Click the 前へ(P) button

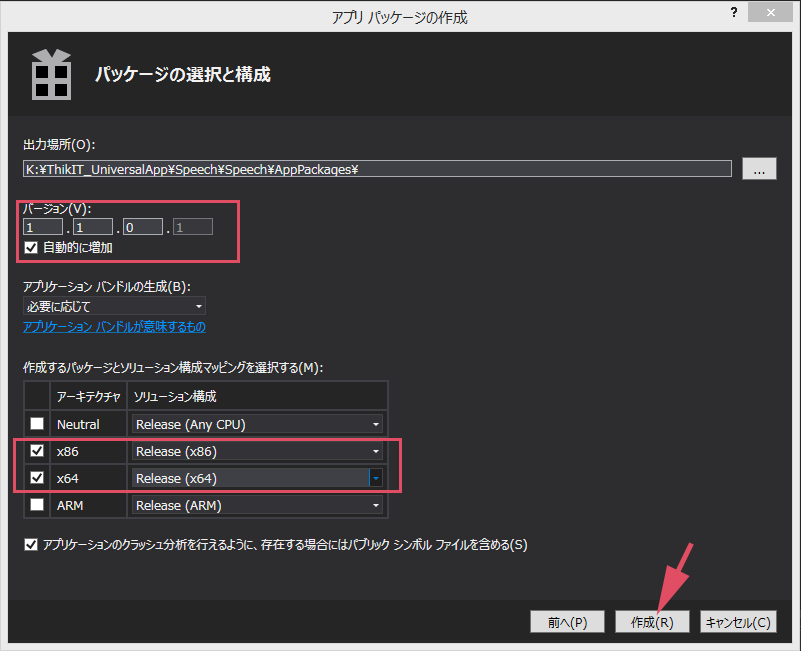pyautogui.click(x=567, y=622)
